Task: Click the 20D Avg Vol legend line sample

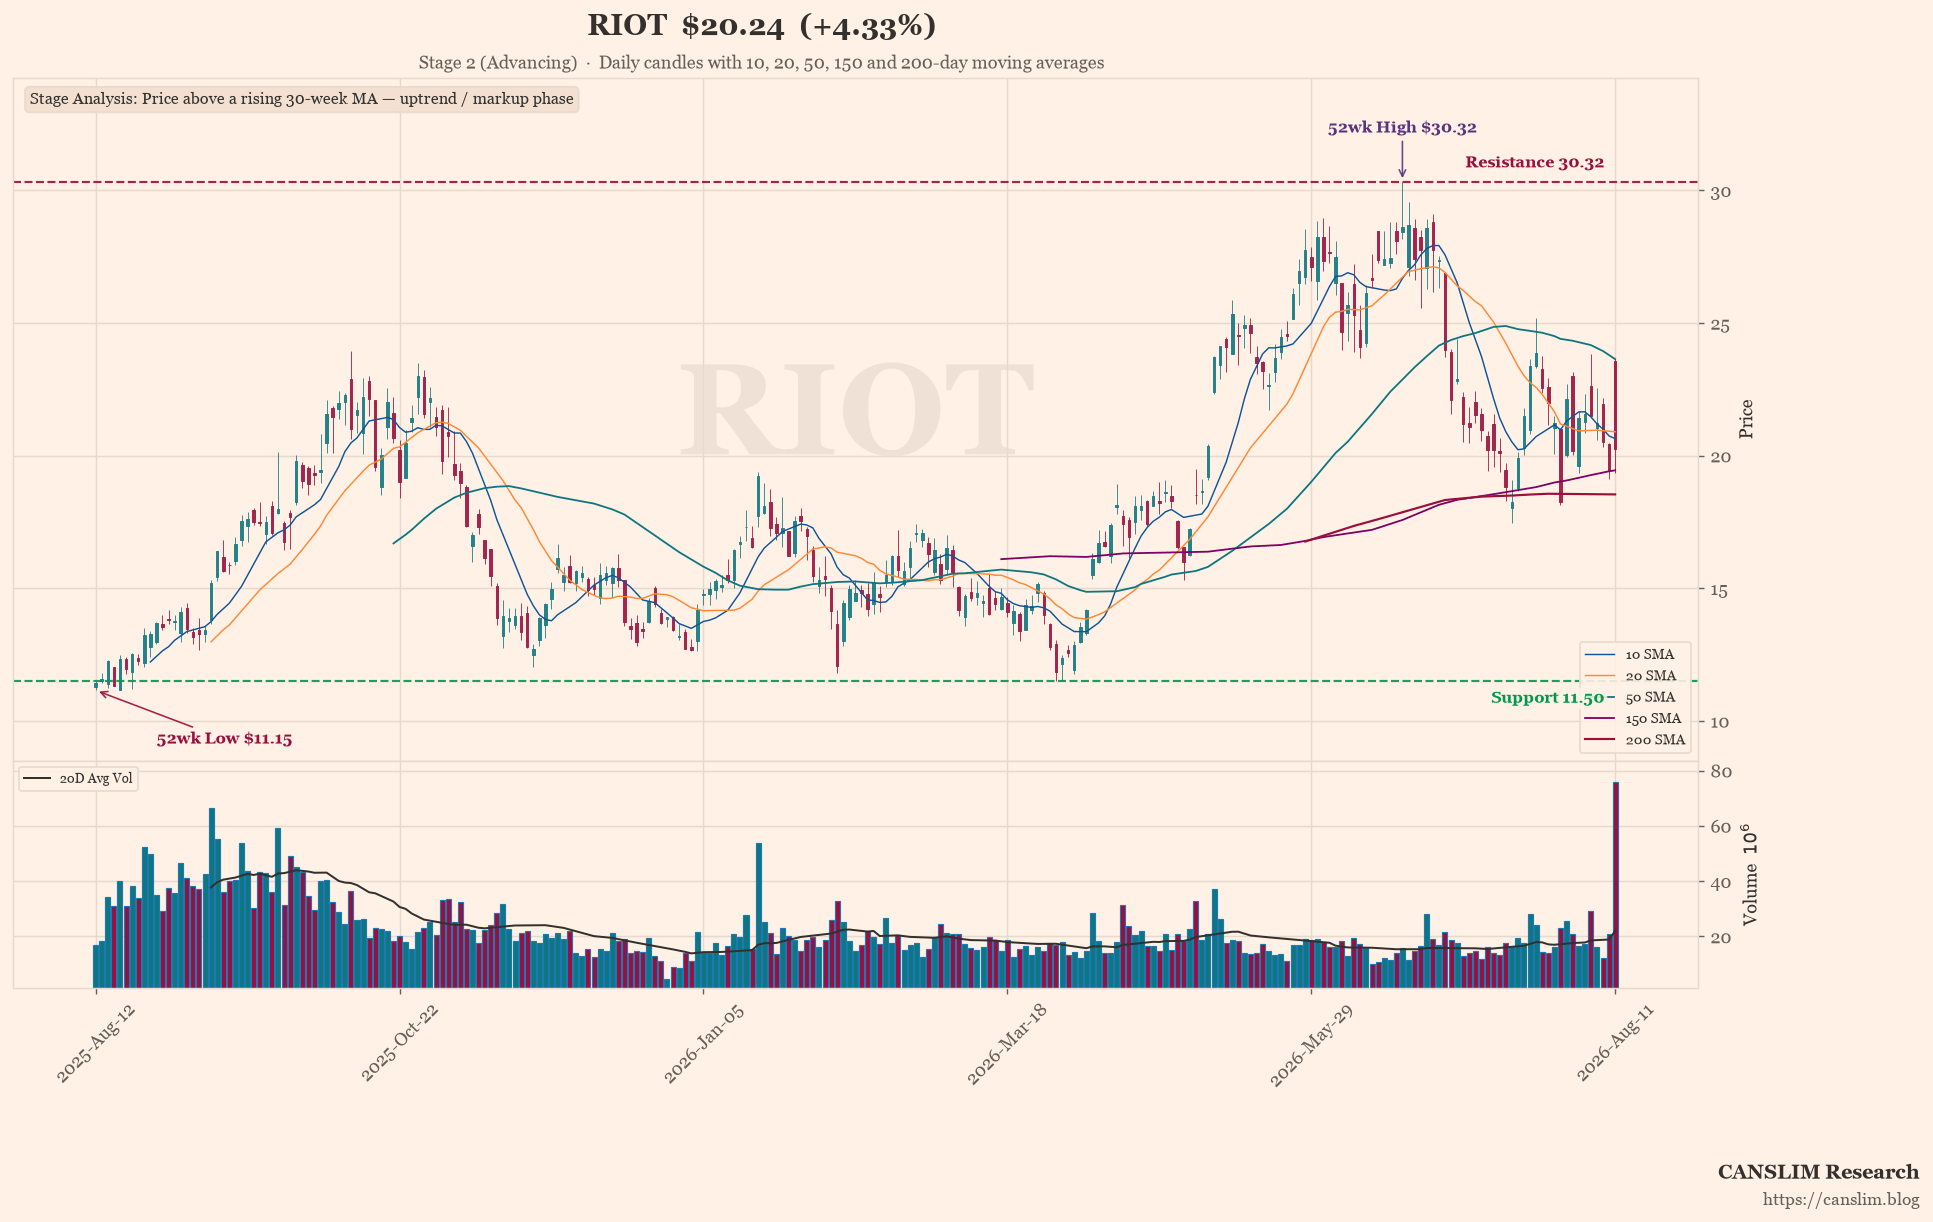Action: click(37, 779)
